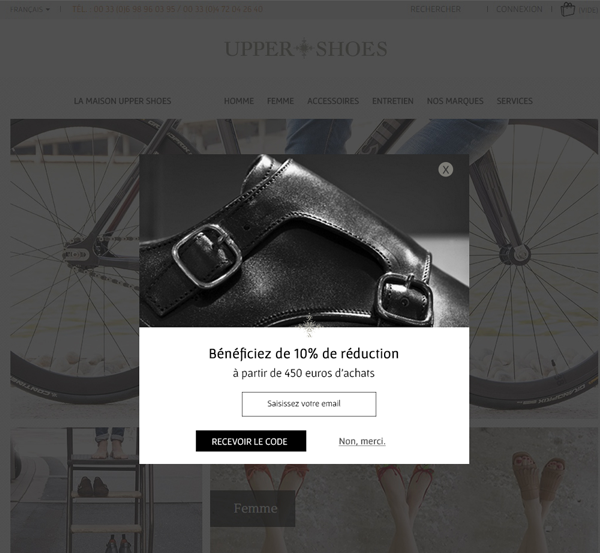Open the Nos Marques menu
600x553 pixels.
point(455,101)
